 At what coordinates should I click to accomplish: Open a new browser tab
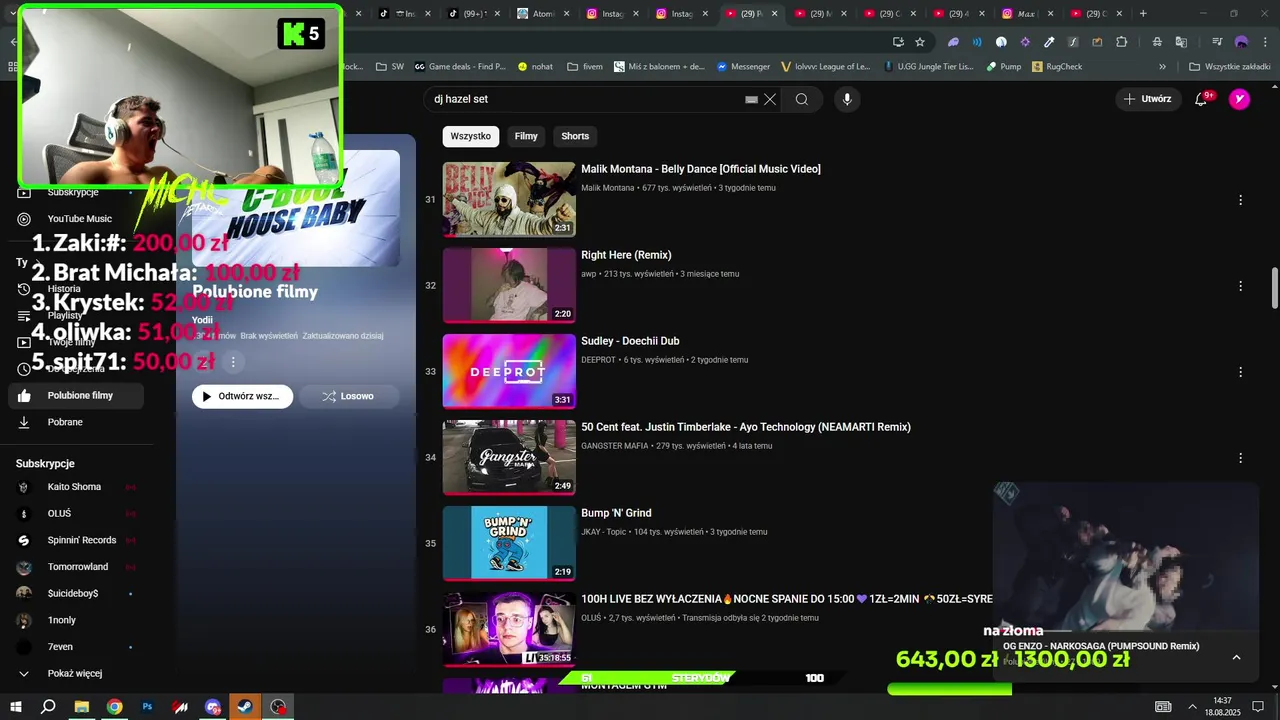pos(1143,14)
